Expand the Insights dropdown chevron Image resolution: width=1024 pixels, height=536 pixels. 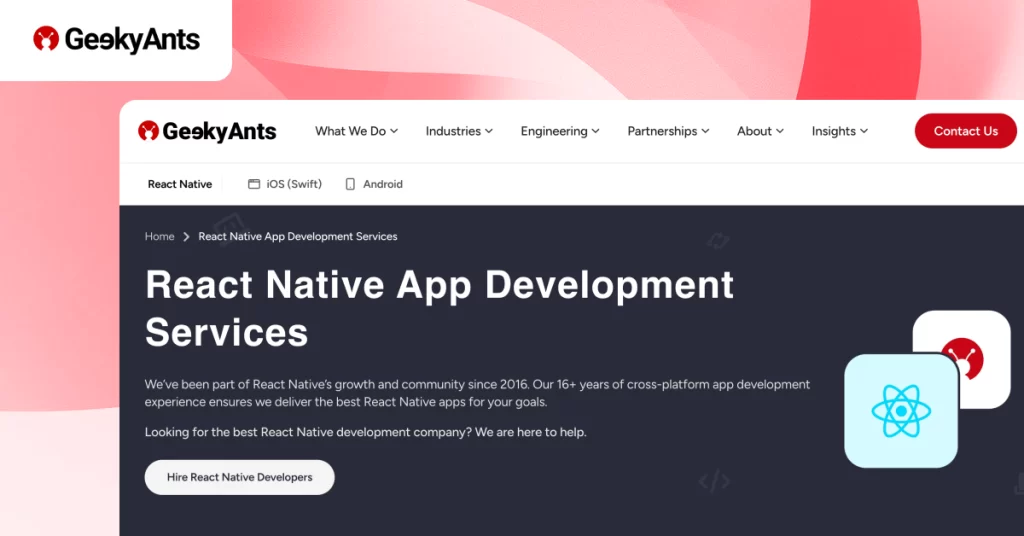coord(864,131)
